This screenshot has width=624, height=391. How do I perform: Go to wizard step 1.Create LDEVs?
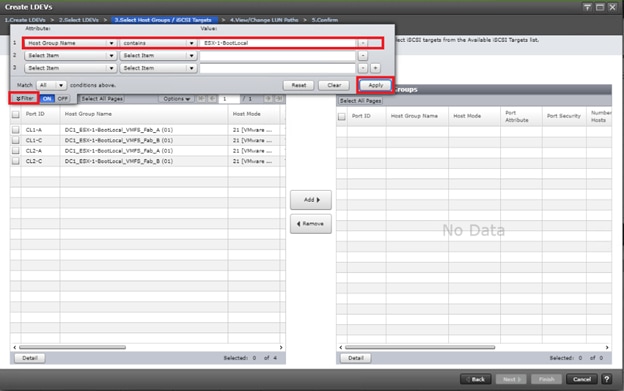click(25, 20)
